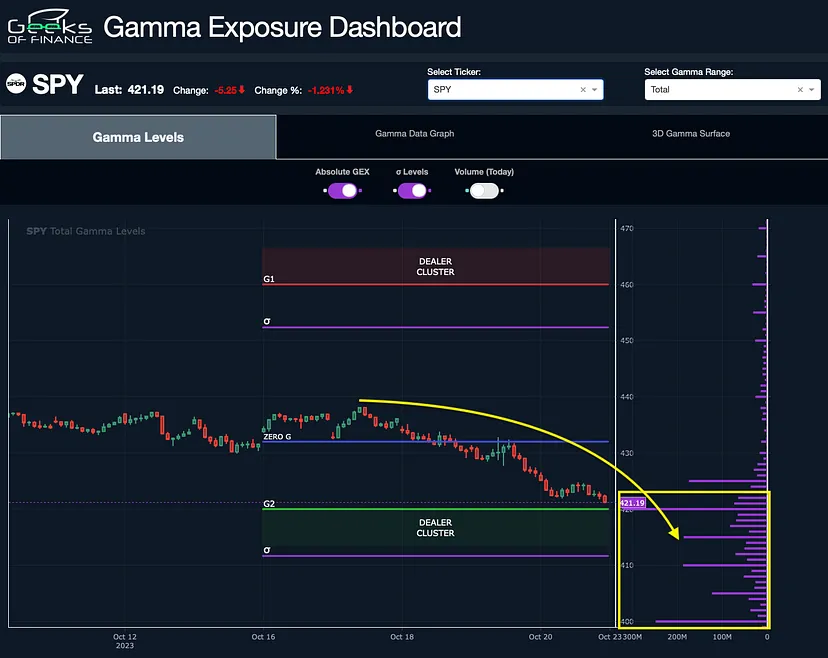Enable the Volume (Today) toggle
Screen dimensions: 828x658
(x=484, y=189)
